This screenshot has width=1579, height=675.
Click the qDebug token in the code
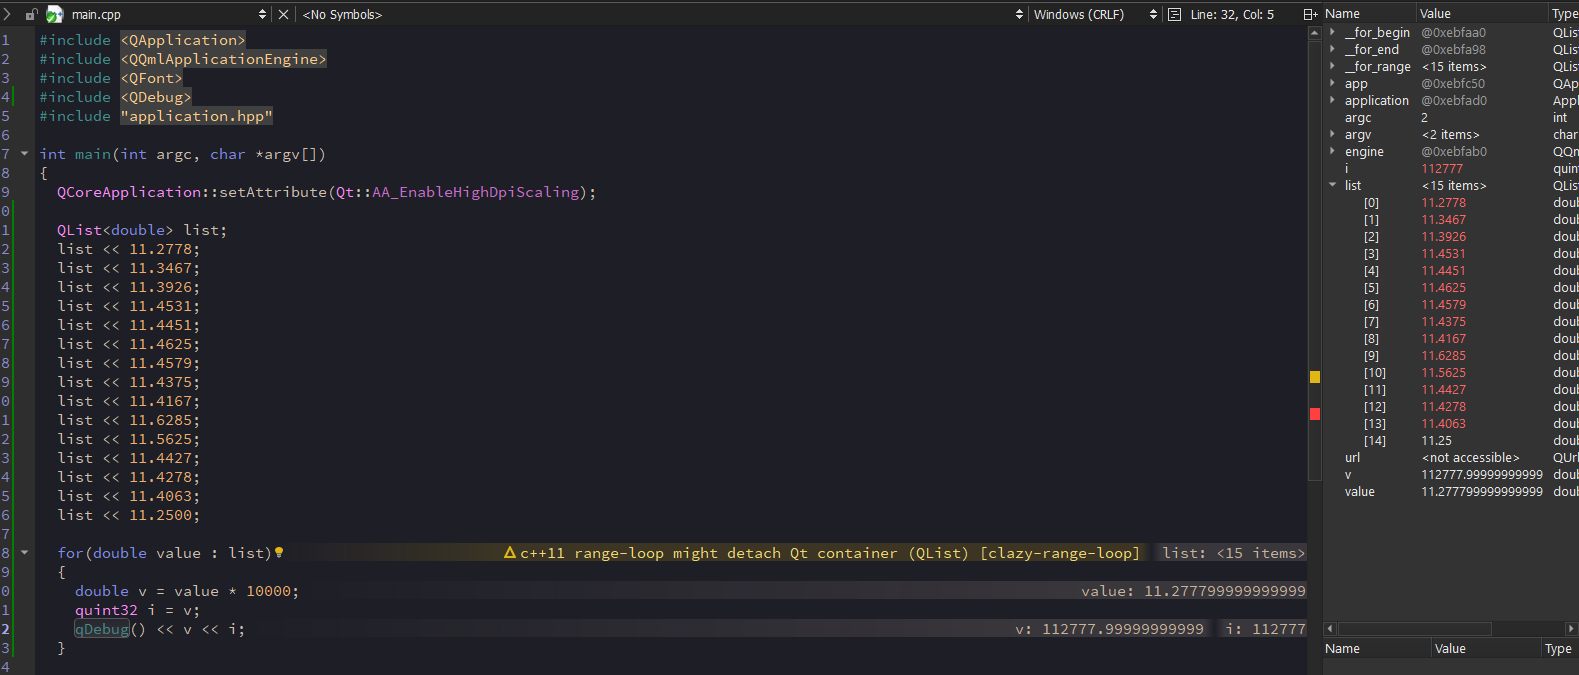tap(102, 629)
